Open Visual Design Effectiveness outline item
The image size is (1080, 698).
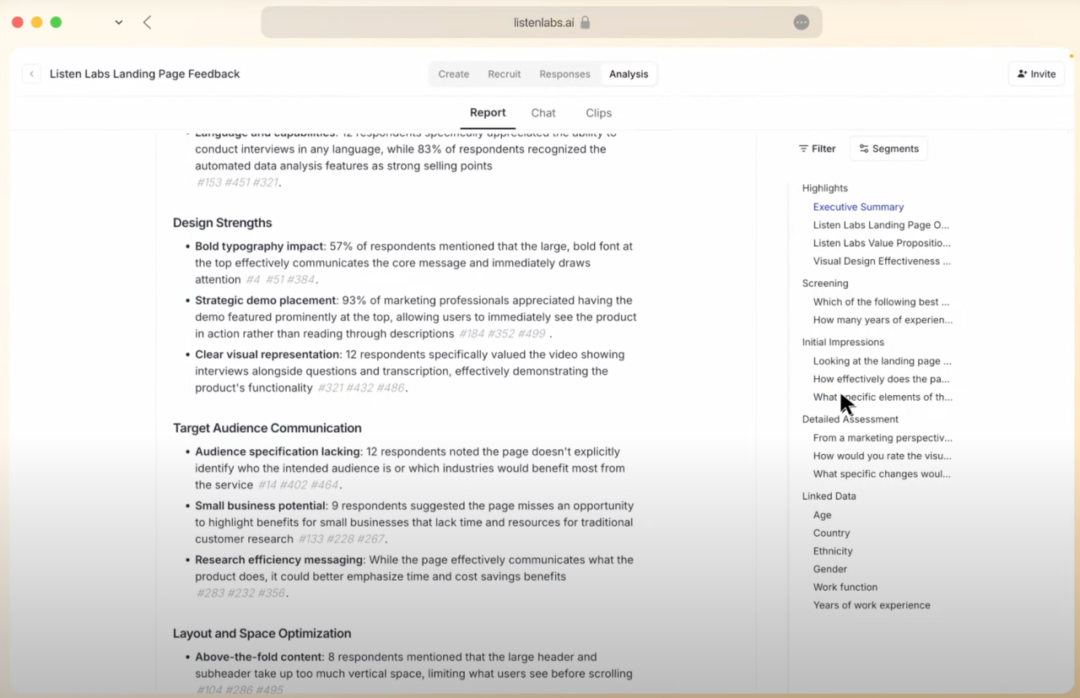[881, 261]
